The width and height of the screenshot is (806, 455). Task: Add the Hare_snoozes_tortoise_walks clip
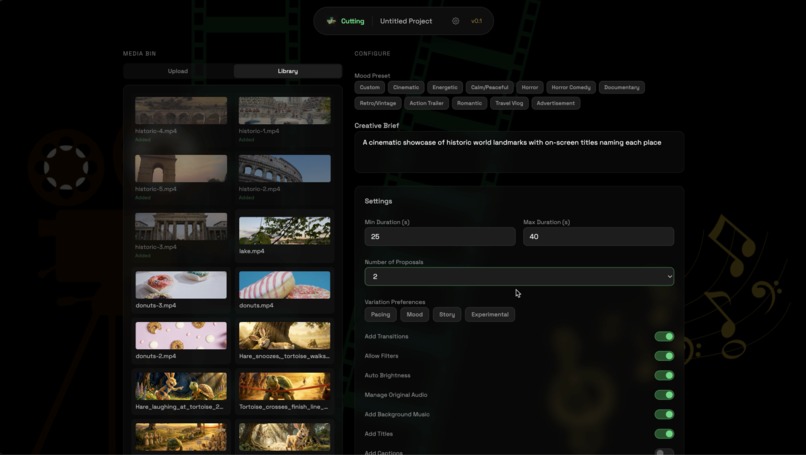tap(284, 340)
